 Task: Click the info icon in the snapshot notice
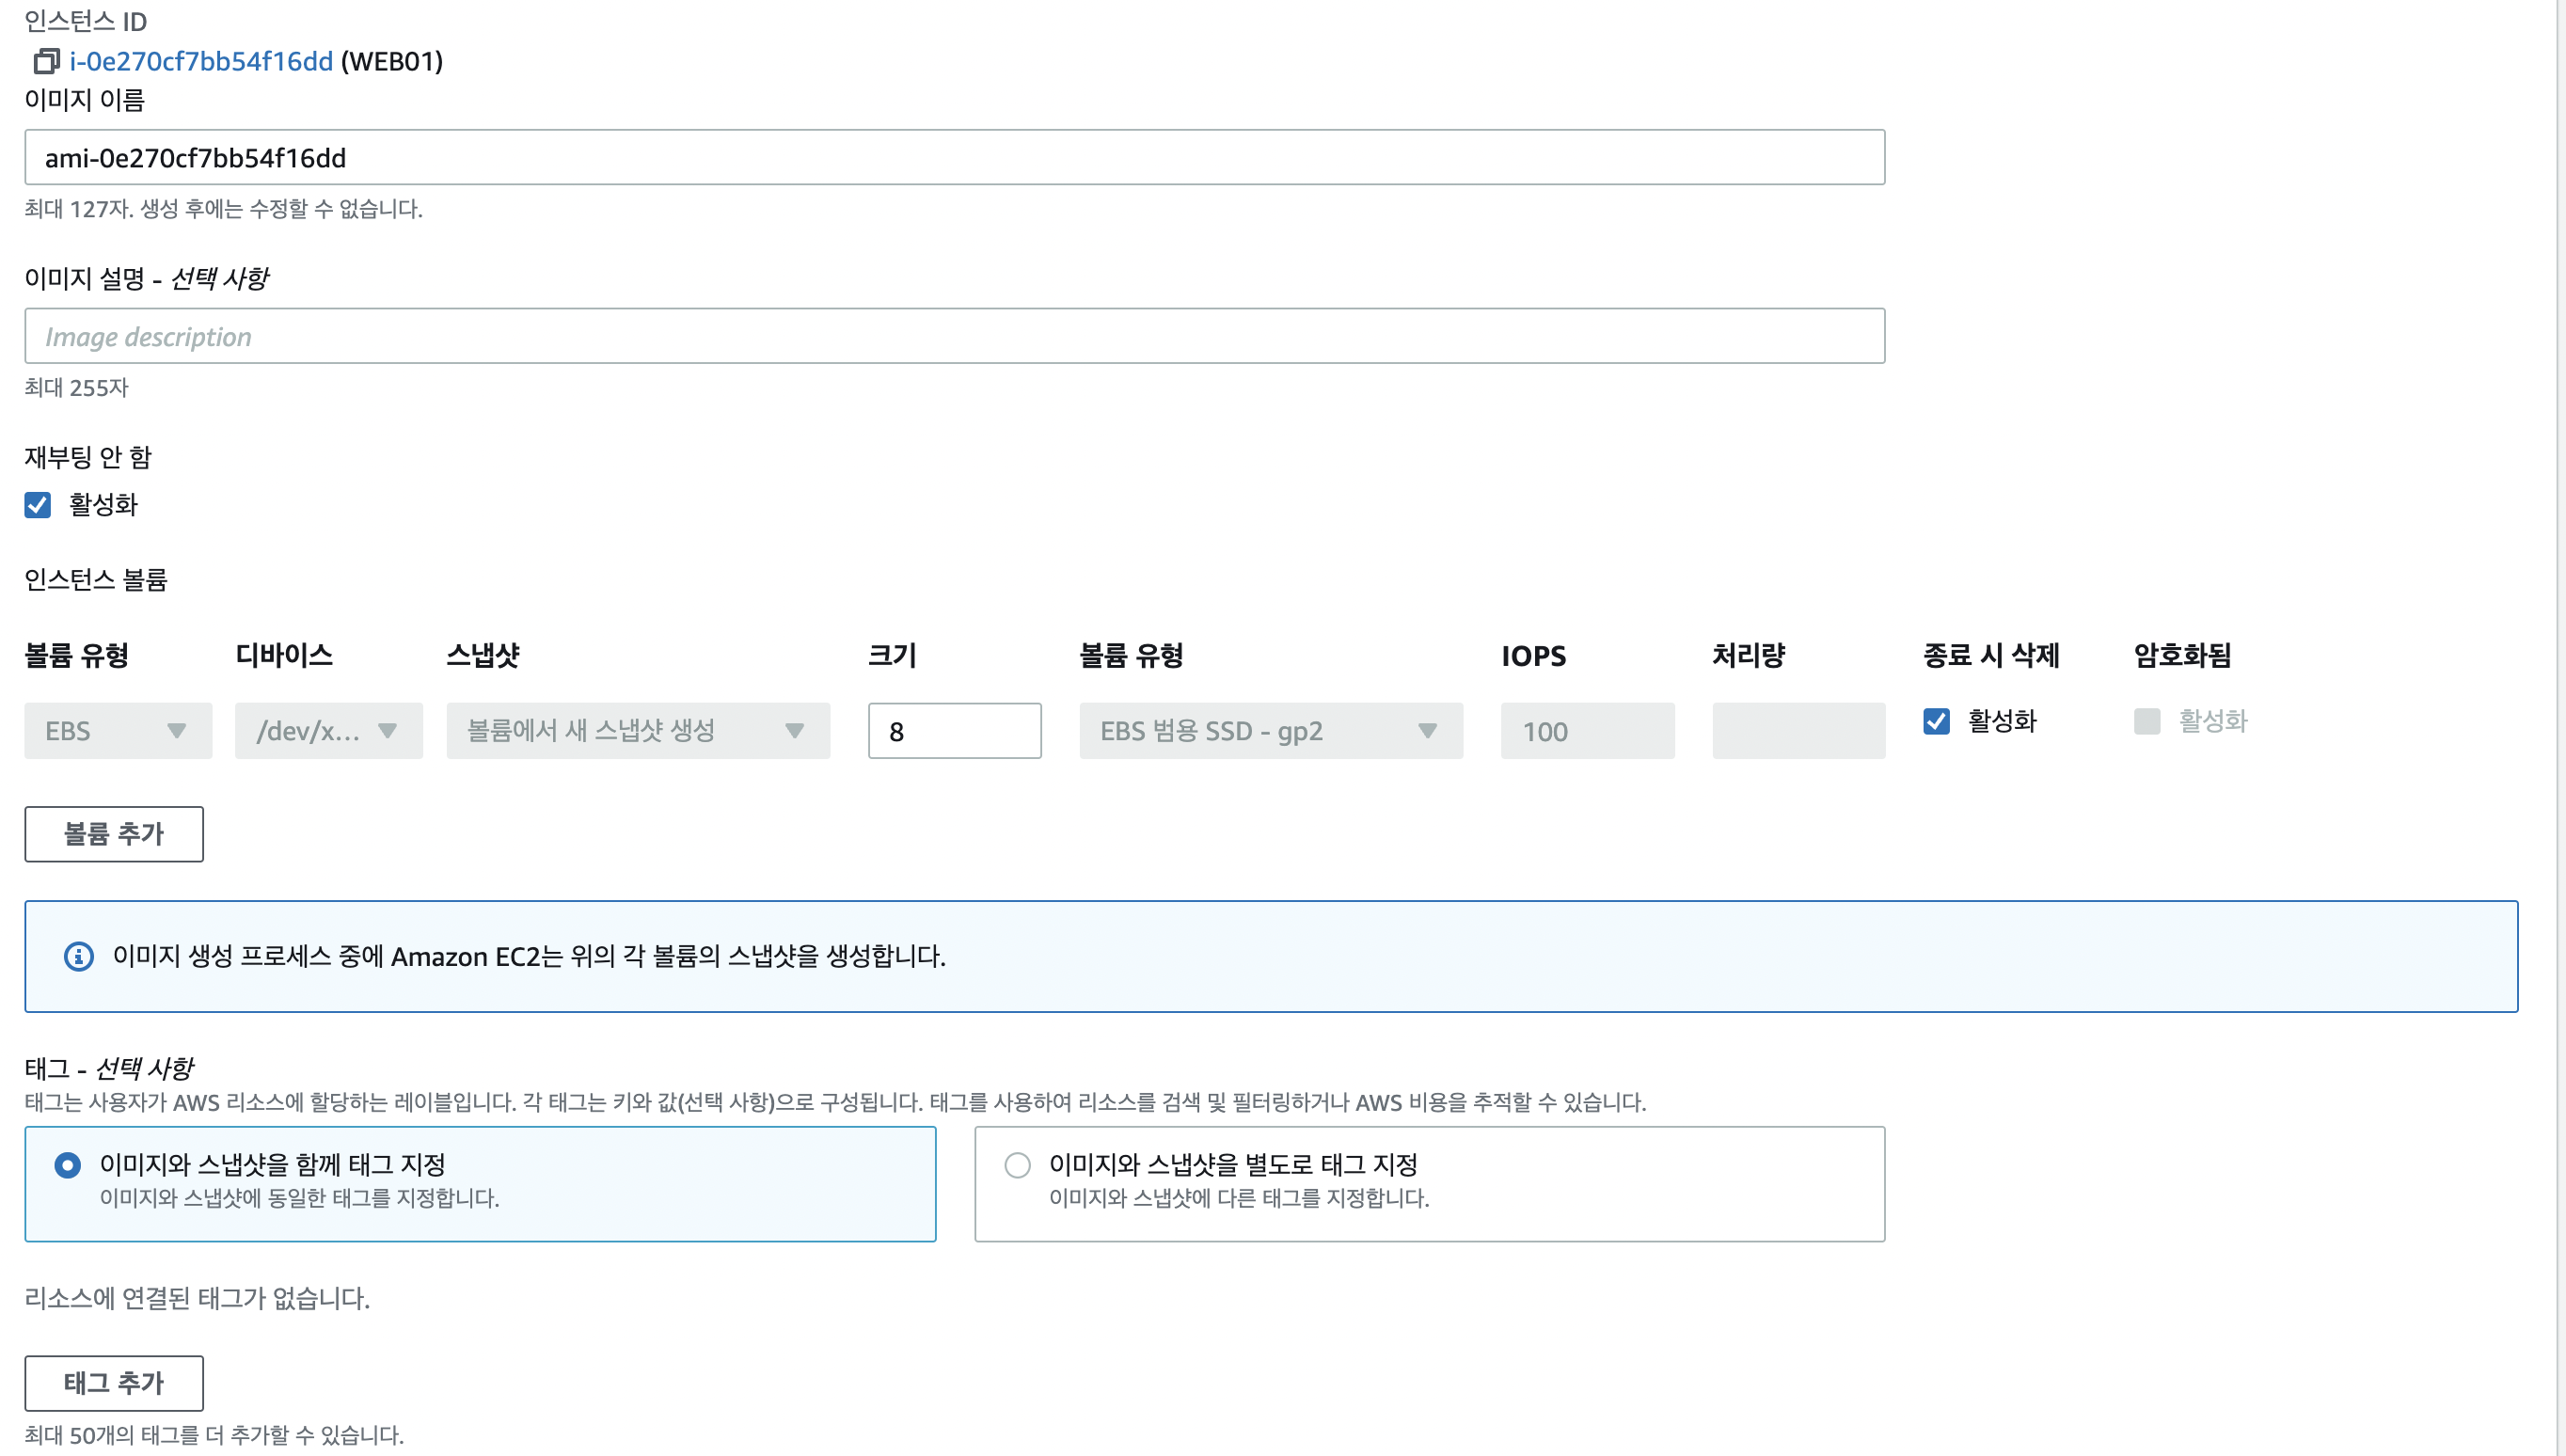79,956
